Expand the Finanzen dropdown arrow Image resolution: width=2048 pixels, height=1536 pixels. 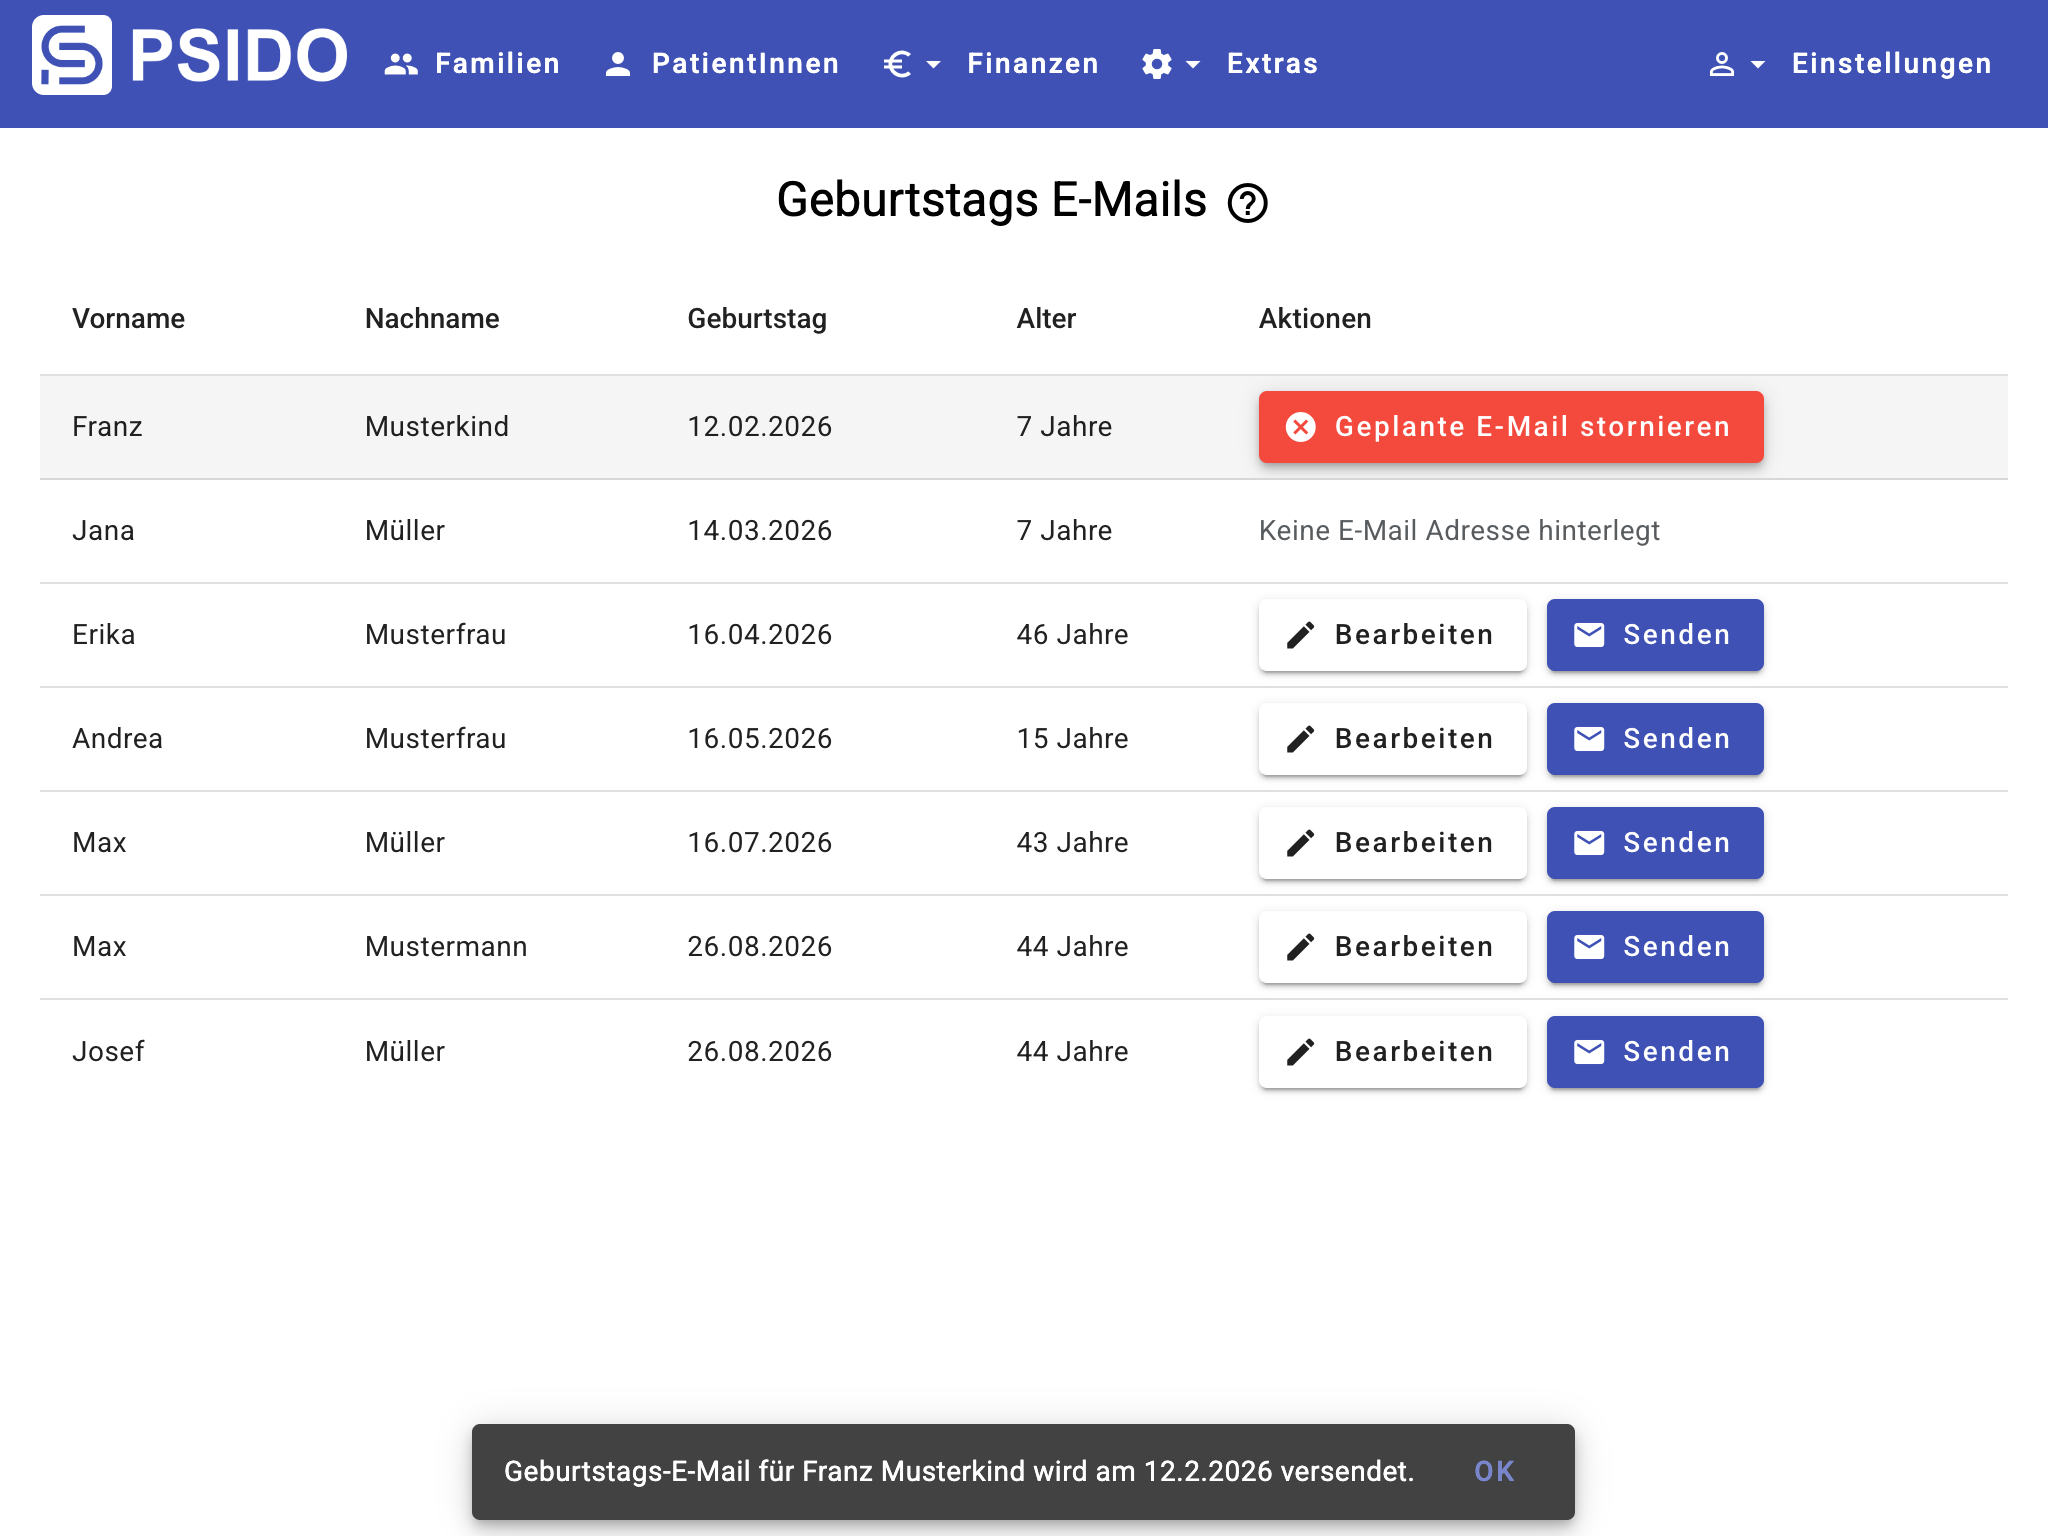coord(934,64)
